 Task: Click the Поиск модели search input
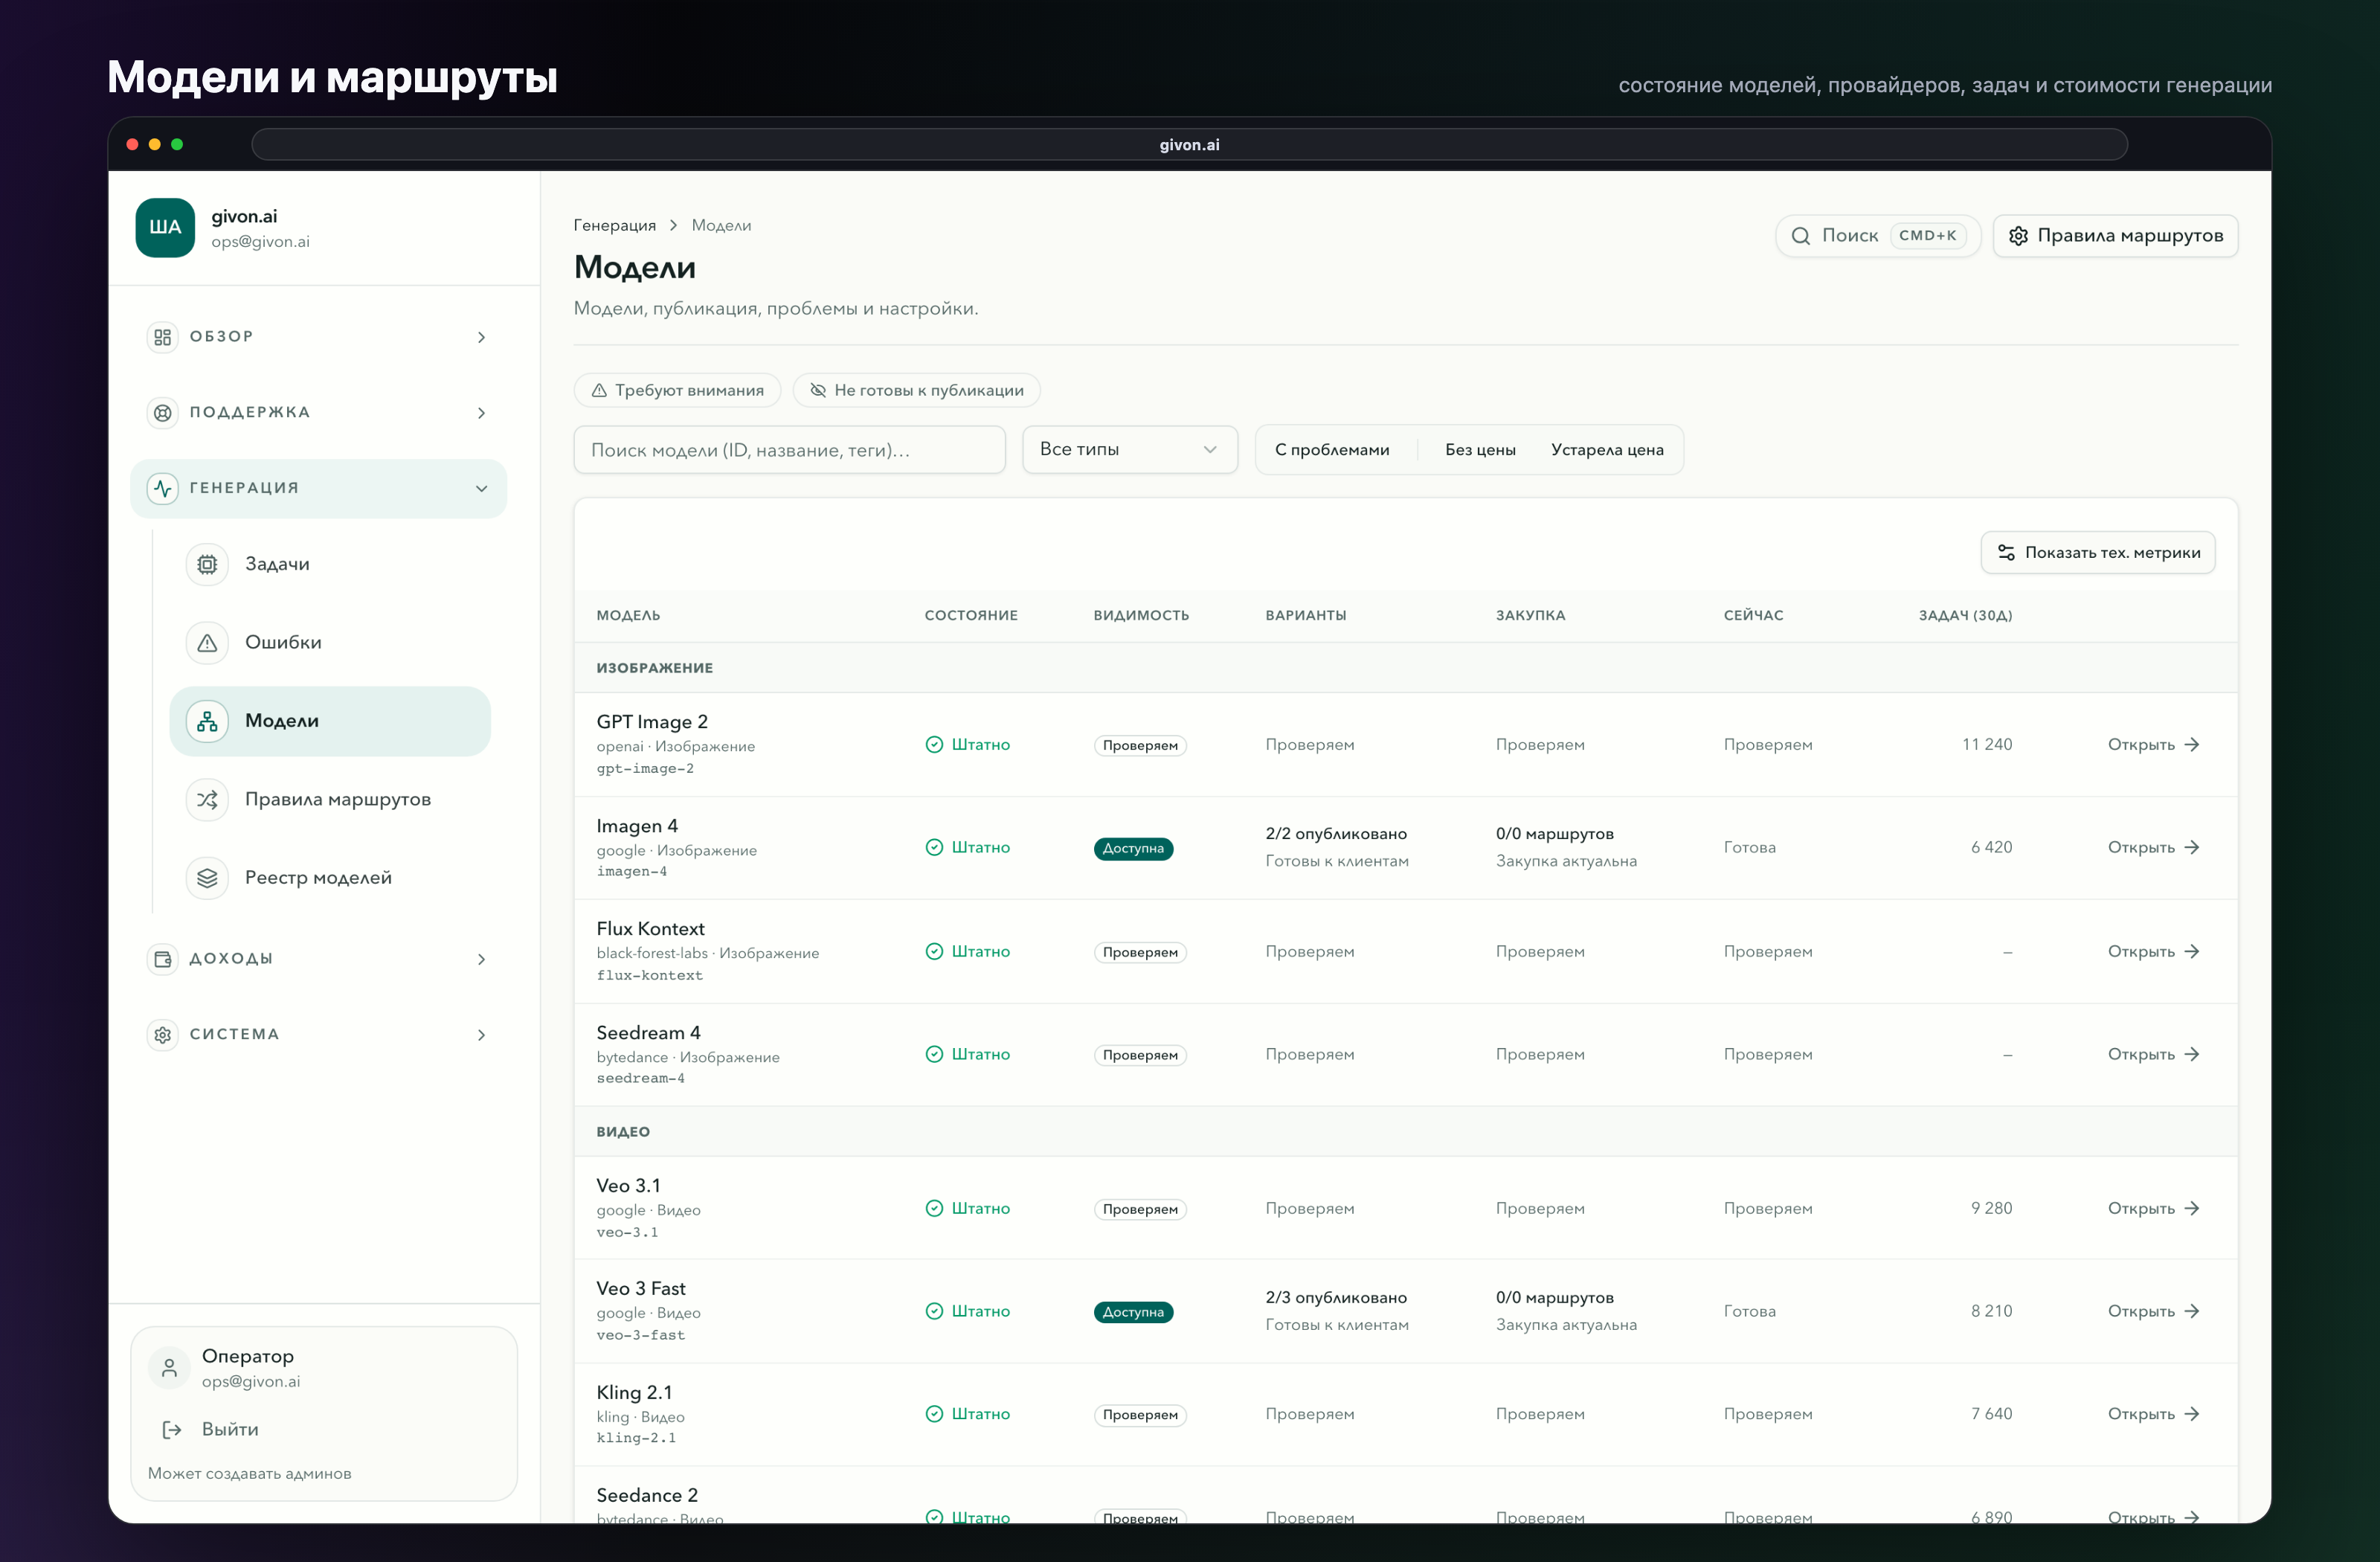coord(789,450)
